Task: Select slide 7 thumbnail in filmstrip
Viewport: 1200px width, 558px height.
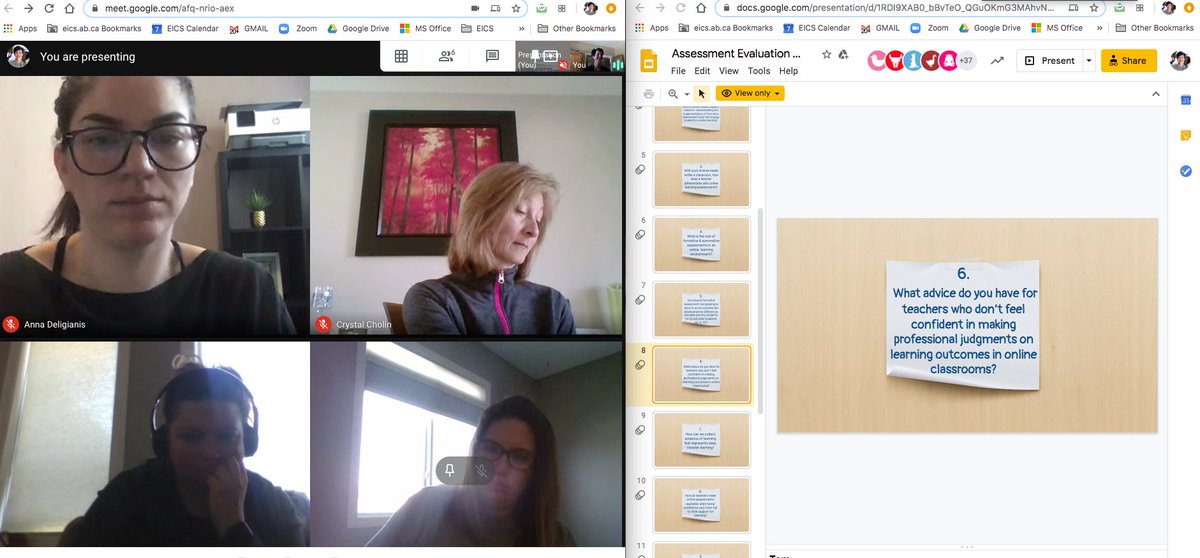Action: [x=701, y=309]
